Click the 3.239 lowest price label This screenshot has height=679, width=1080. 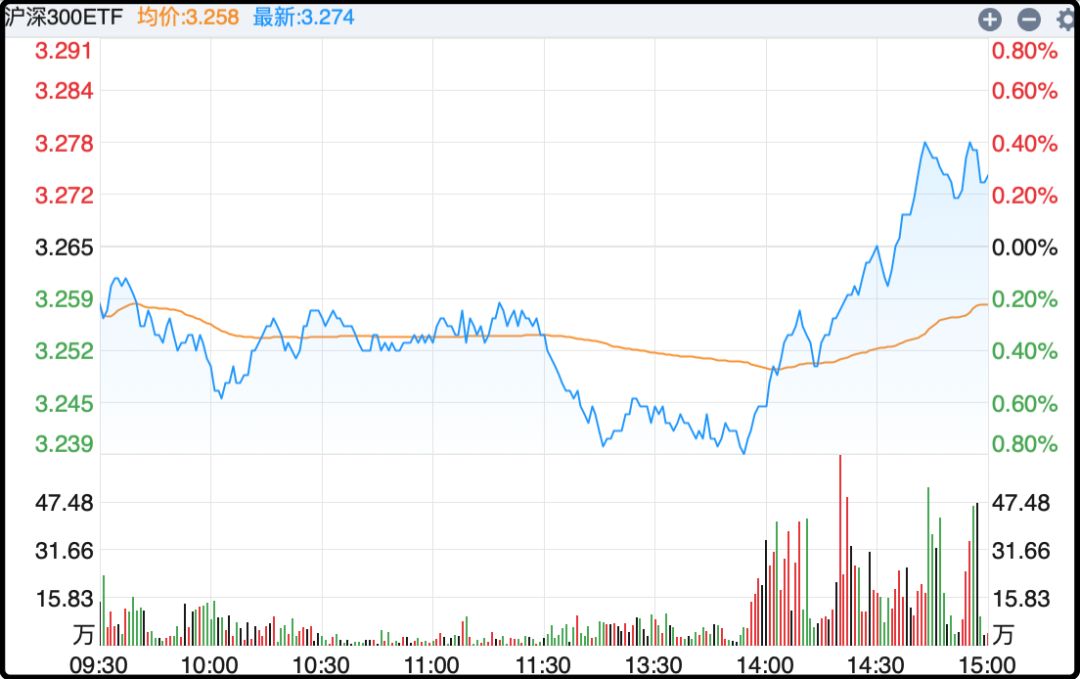pos(64,444)
